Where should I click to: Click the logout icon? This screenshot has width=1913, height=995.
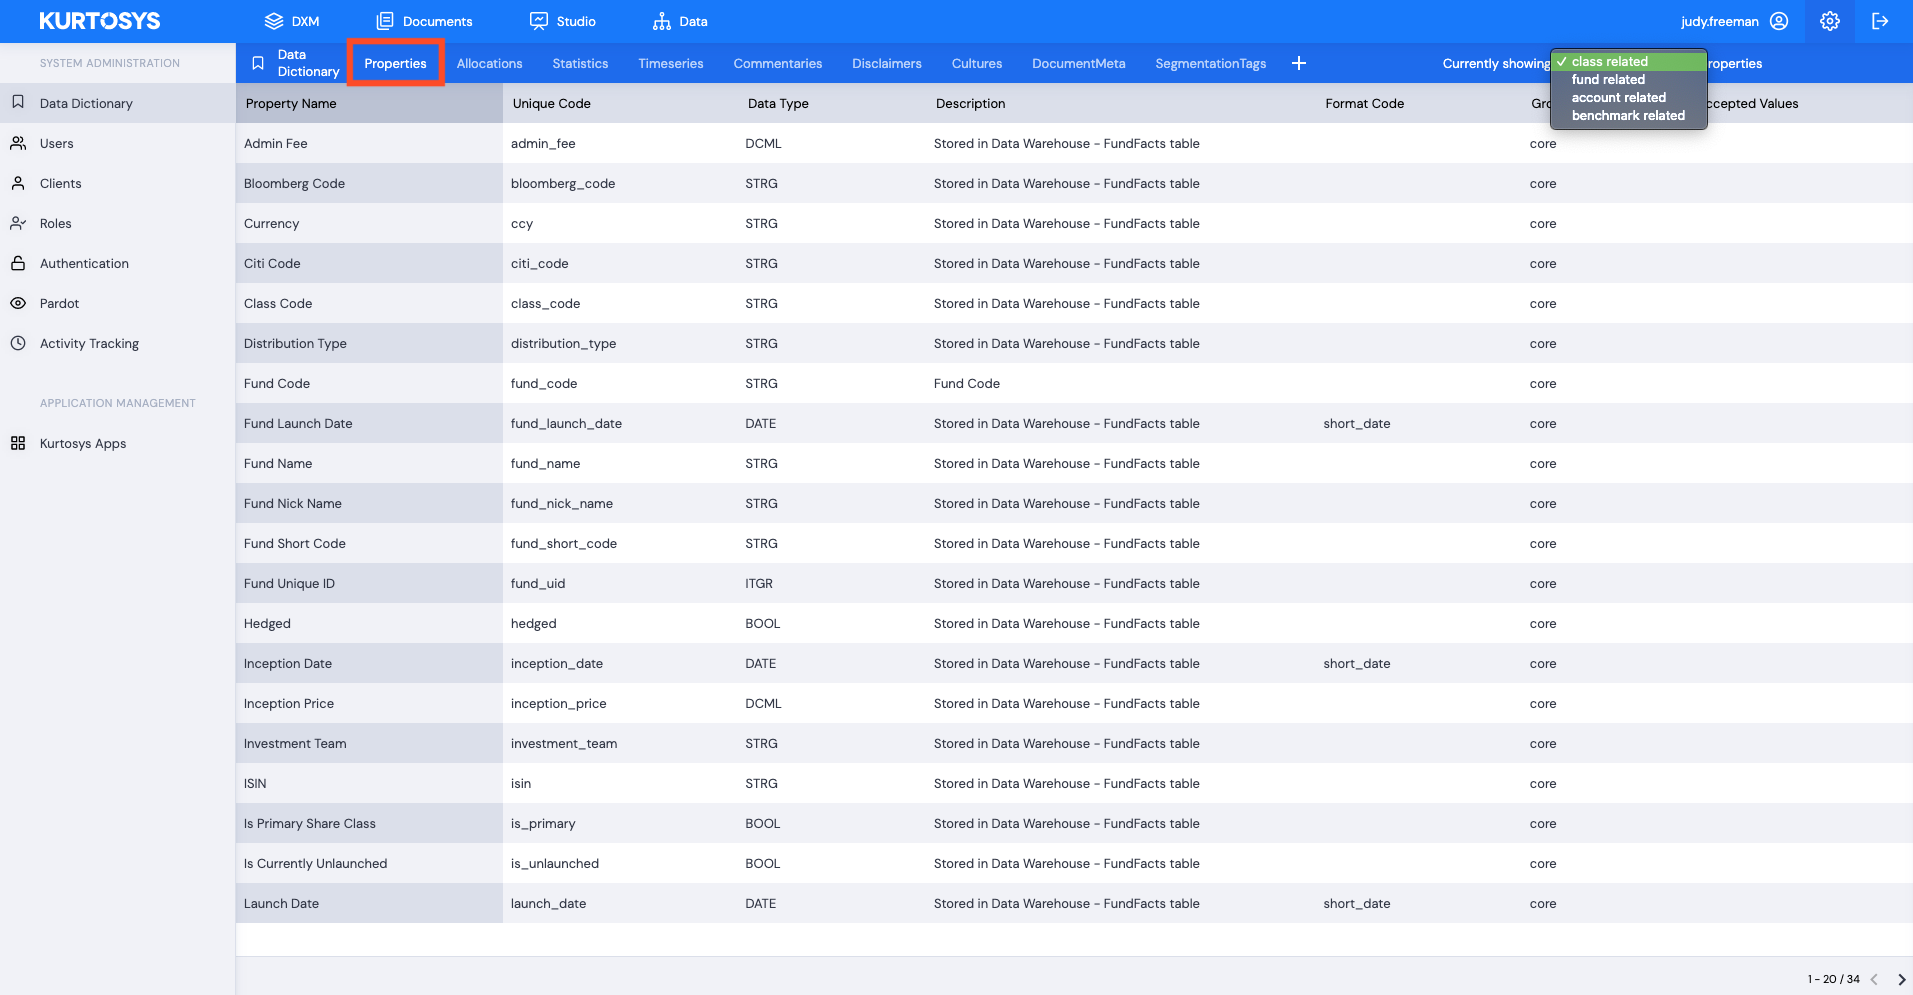pos(1882,20)
